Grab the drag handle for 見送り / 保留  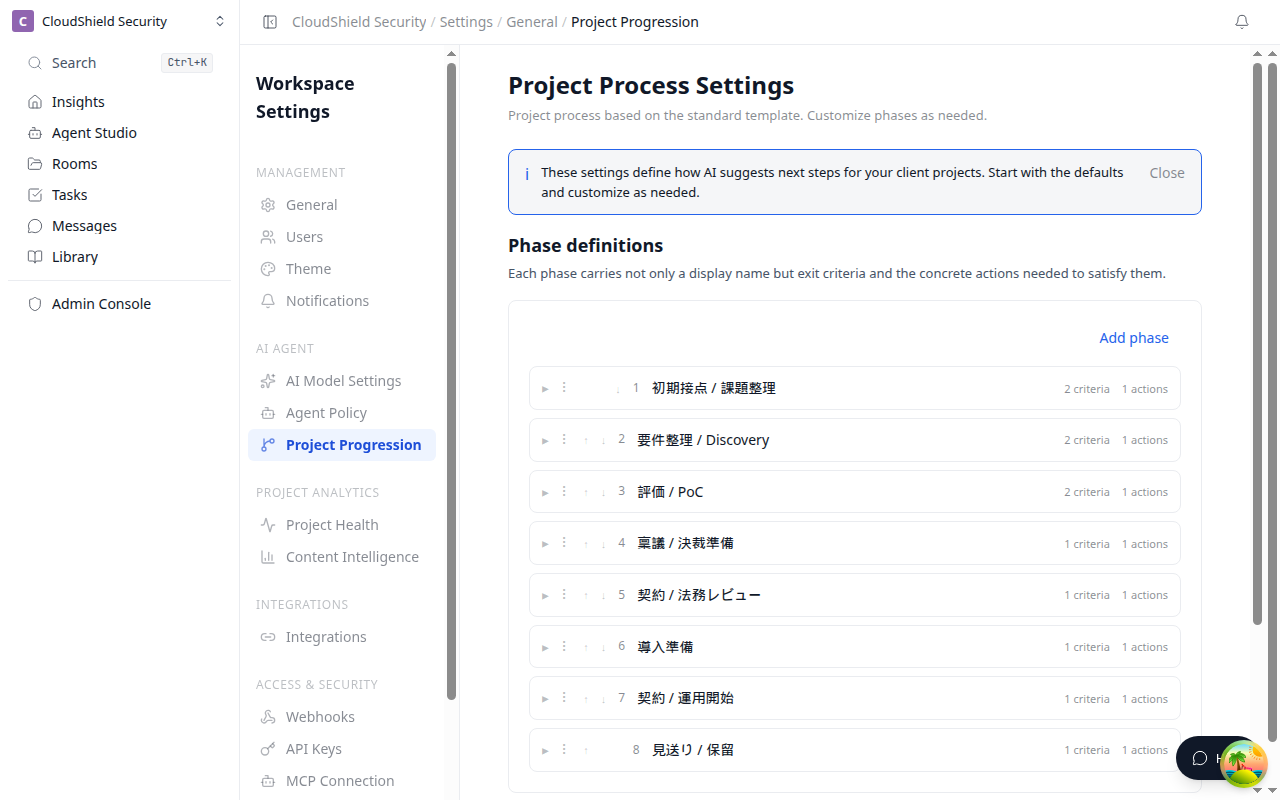click(x=564, y=749)
